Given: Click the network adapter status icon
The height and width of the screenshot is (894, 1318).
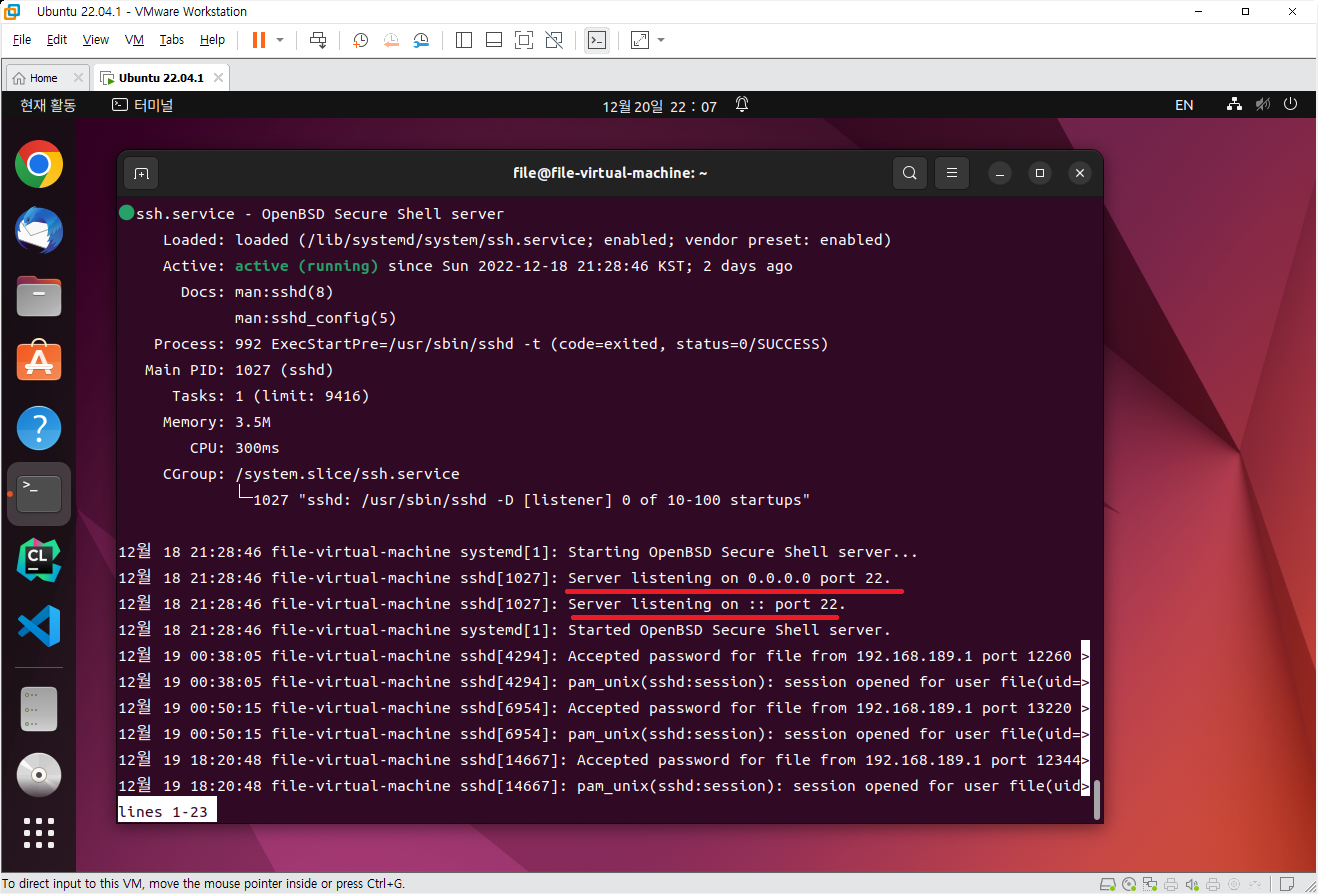Looking at the screenshot, I should [x=1149, y=884].
